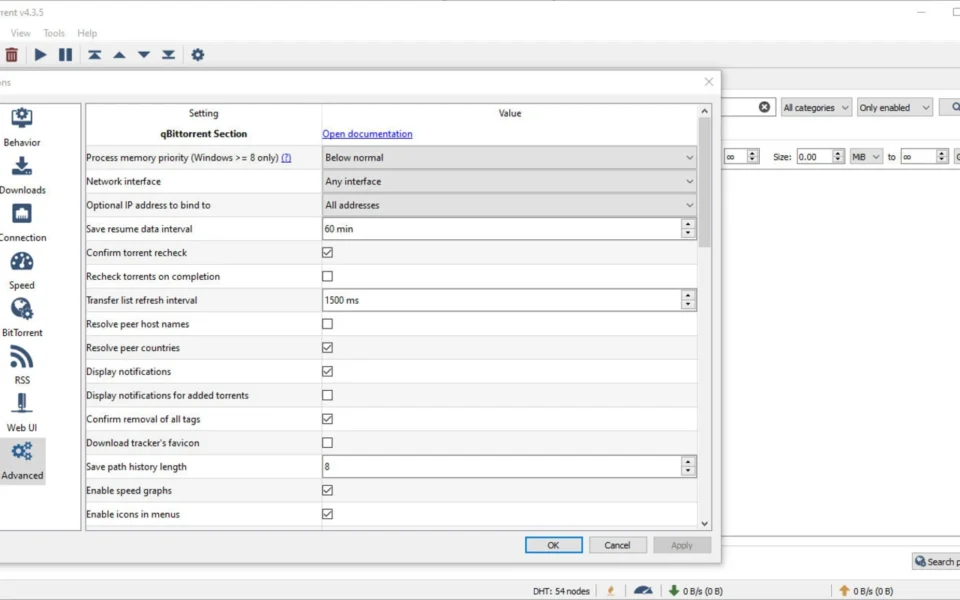960x600 pixels.
Task: Click the Open documentation link
Action: [367, 134]
